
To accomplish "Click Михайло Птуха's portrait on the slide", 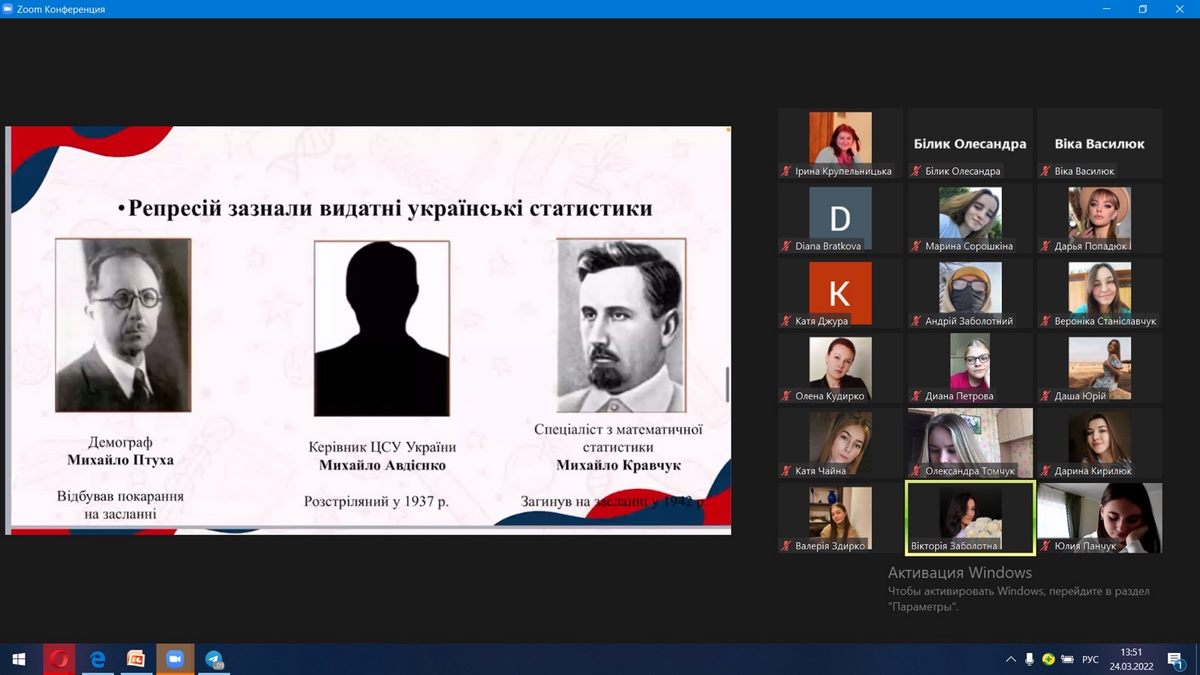I will [123, 325].
